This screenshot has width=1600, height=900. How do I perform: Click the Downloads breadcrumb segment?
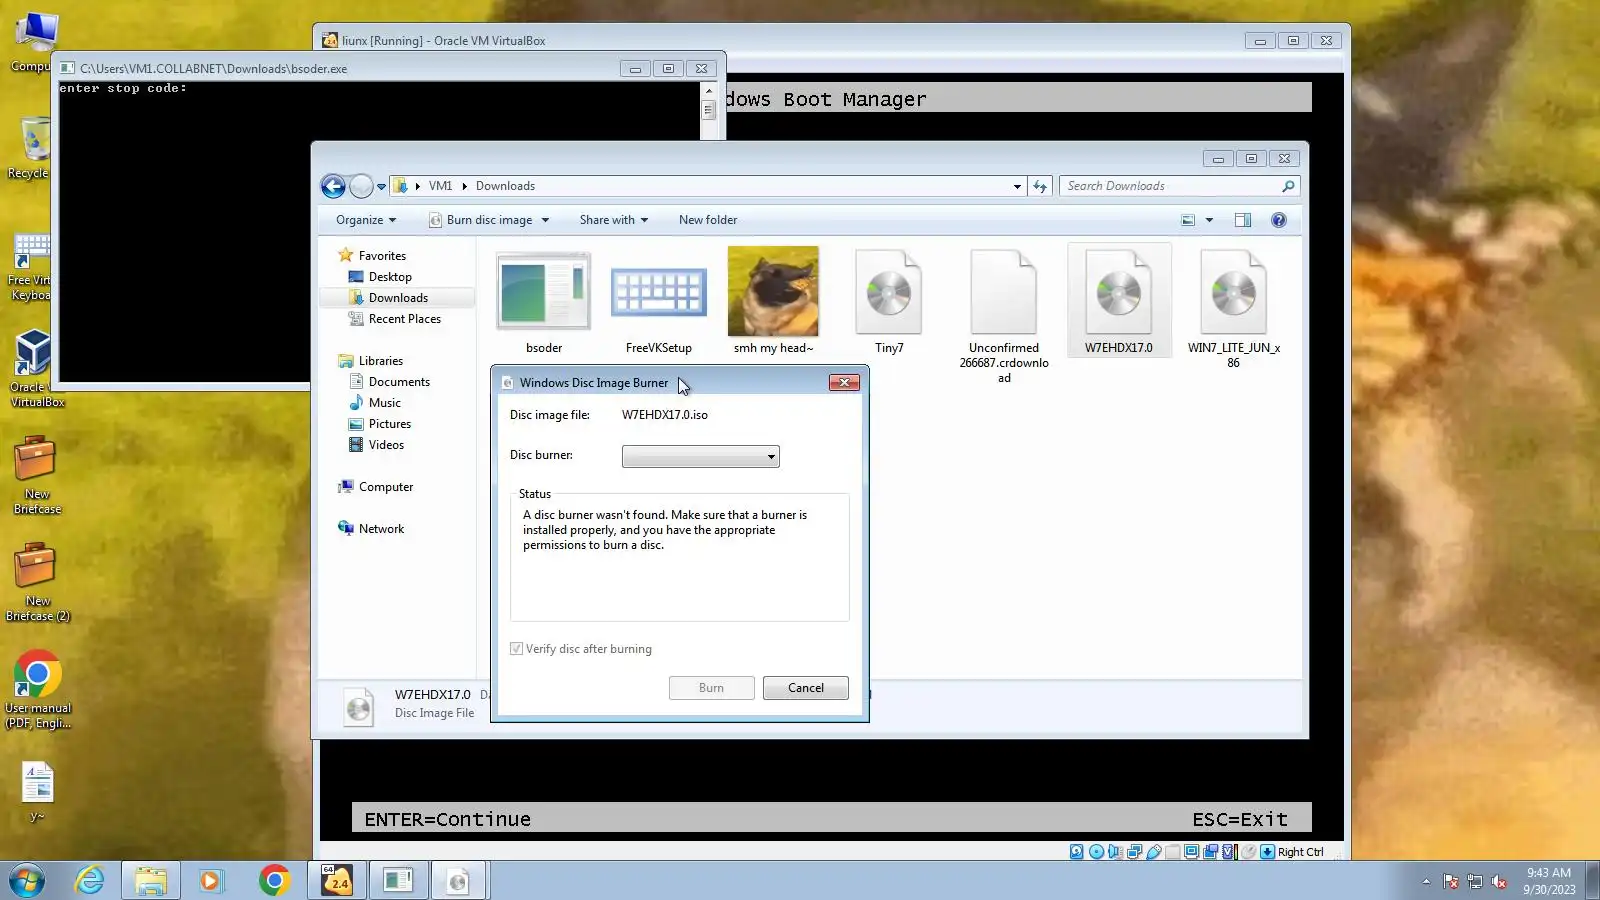(x=505, y=186)
